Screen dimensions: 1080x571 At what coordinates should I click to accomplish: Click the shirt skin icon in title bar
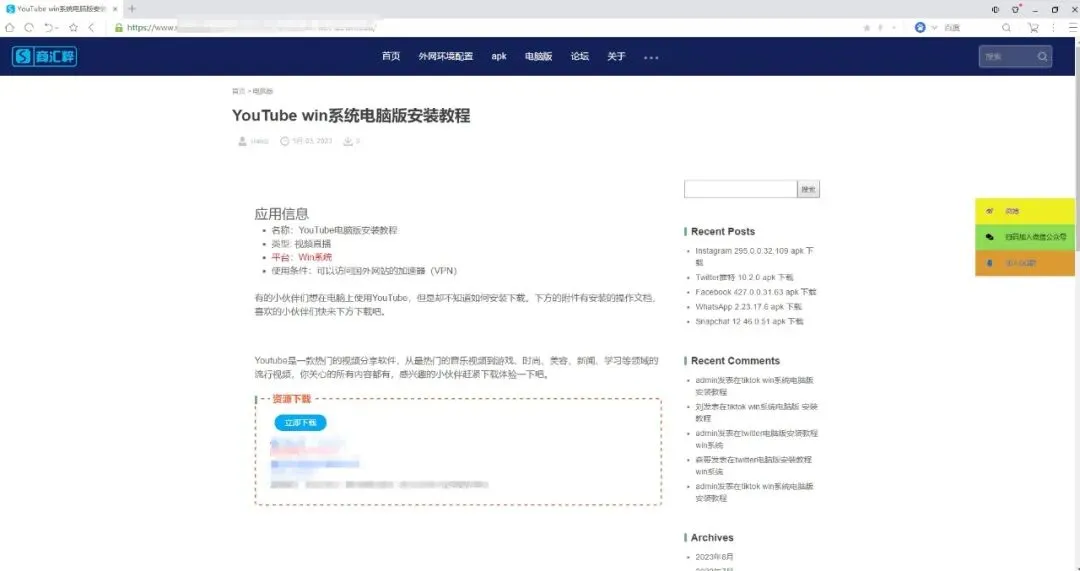click(x=1015, y=9)
